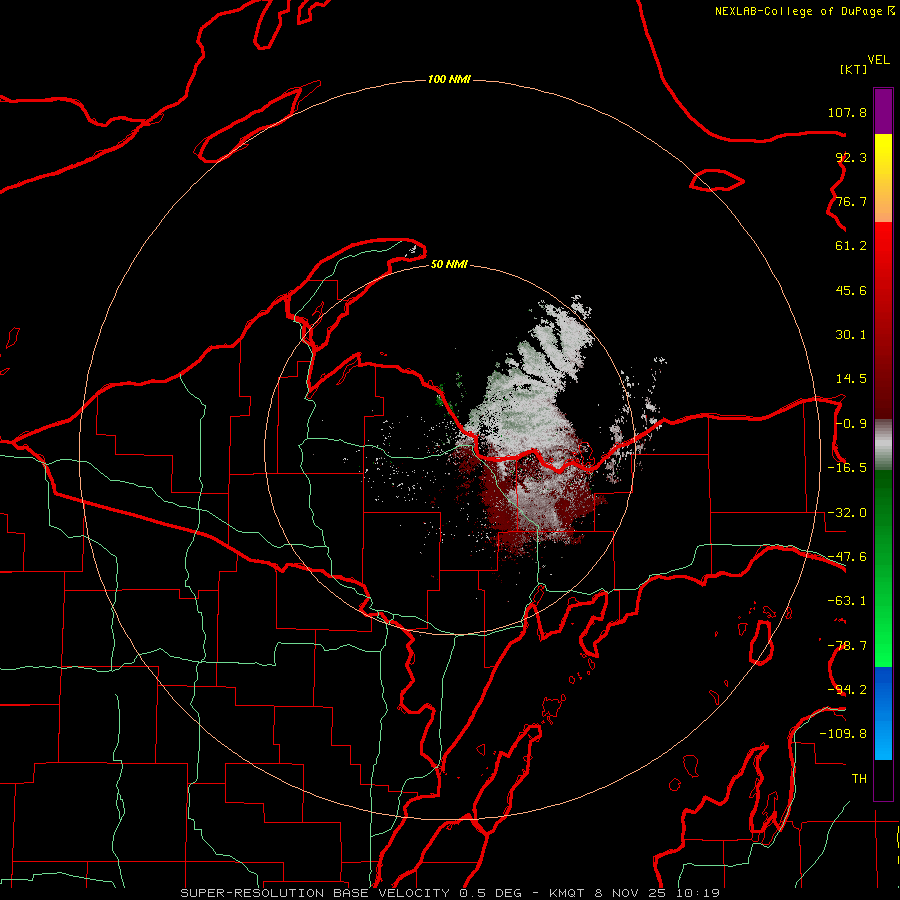Click the gray near-zero segment of the color bar
900x900 pixels.
(x=883, y=445)
